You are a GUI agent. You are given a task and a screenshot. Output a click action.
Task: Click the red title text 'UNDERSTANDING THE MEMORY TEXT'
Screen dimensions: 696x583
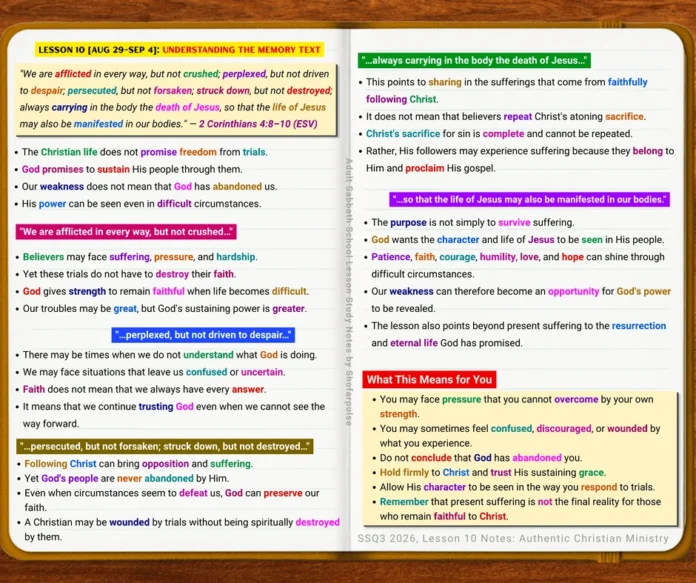[241, 50]
